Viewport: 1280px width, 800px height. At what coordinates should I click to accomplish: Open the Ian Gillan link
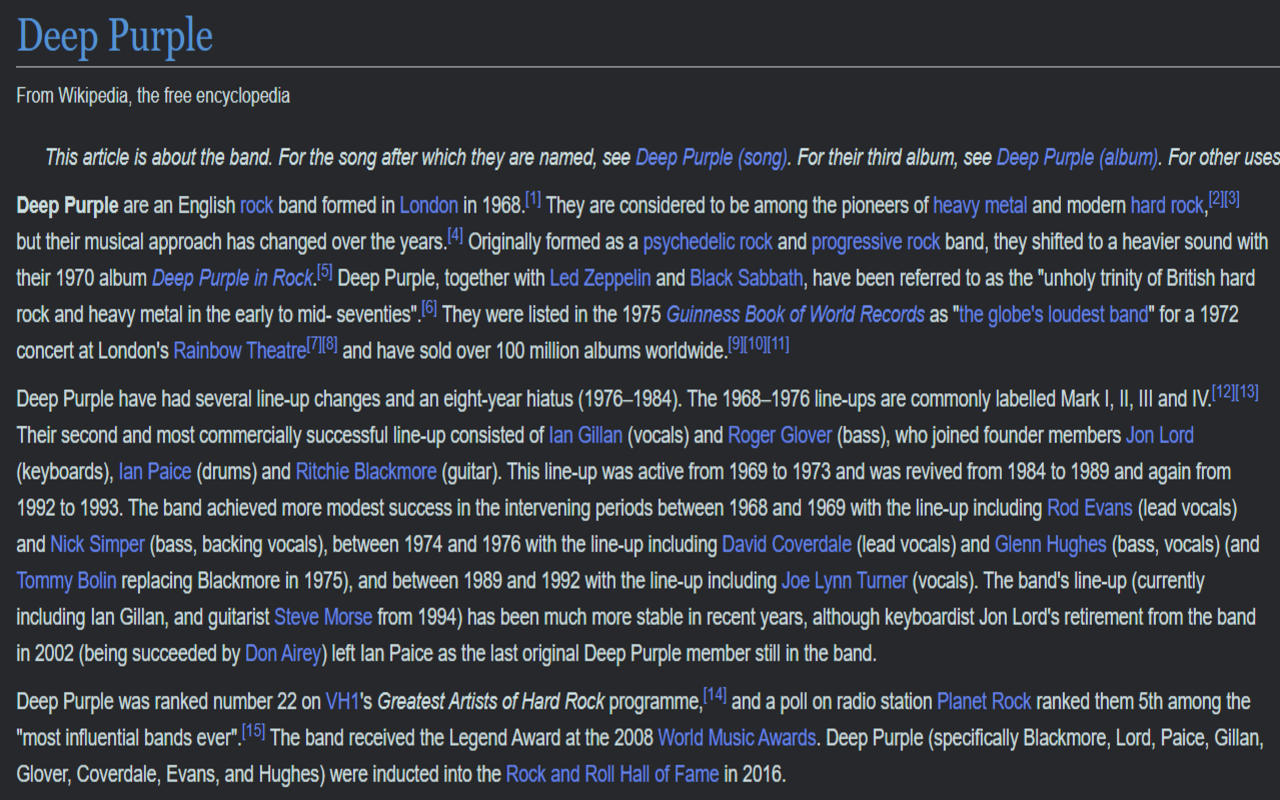(x=585, y=435)
